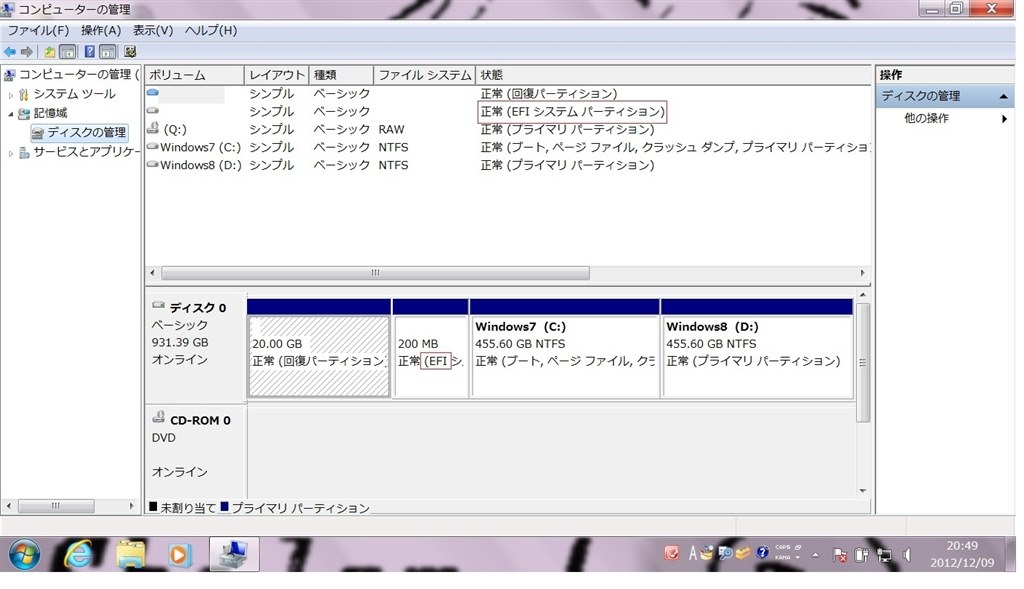This screenshot has width=1024, height=589.
Task: Toggle the action pane visibility toolbar icon
Action: pos(108,51)
